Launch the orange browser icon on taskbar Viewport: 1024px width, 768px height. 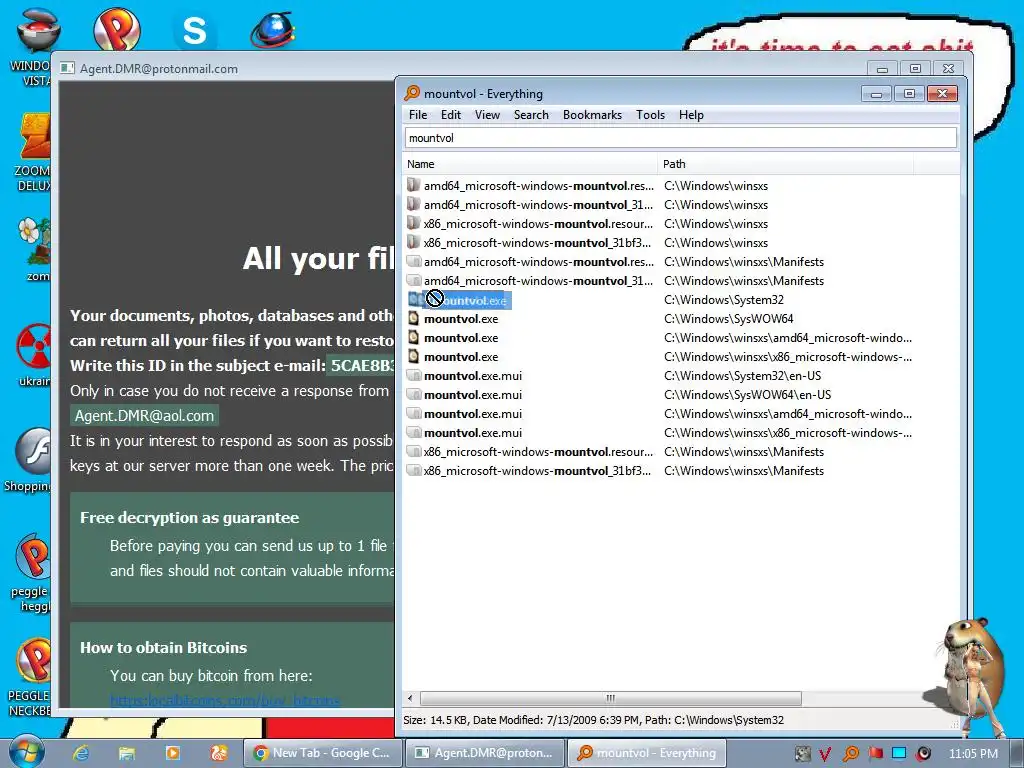click(219, 753)
